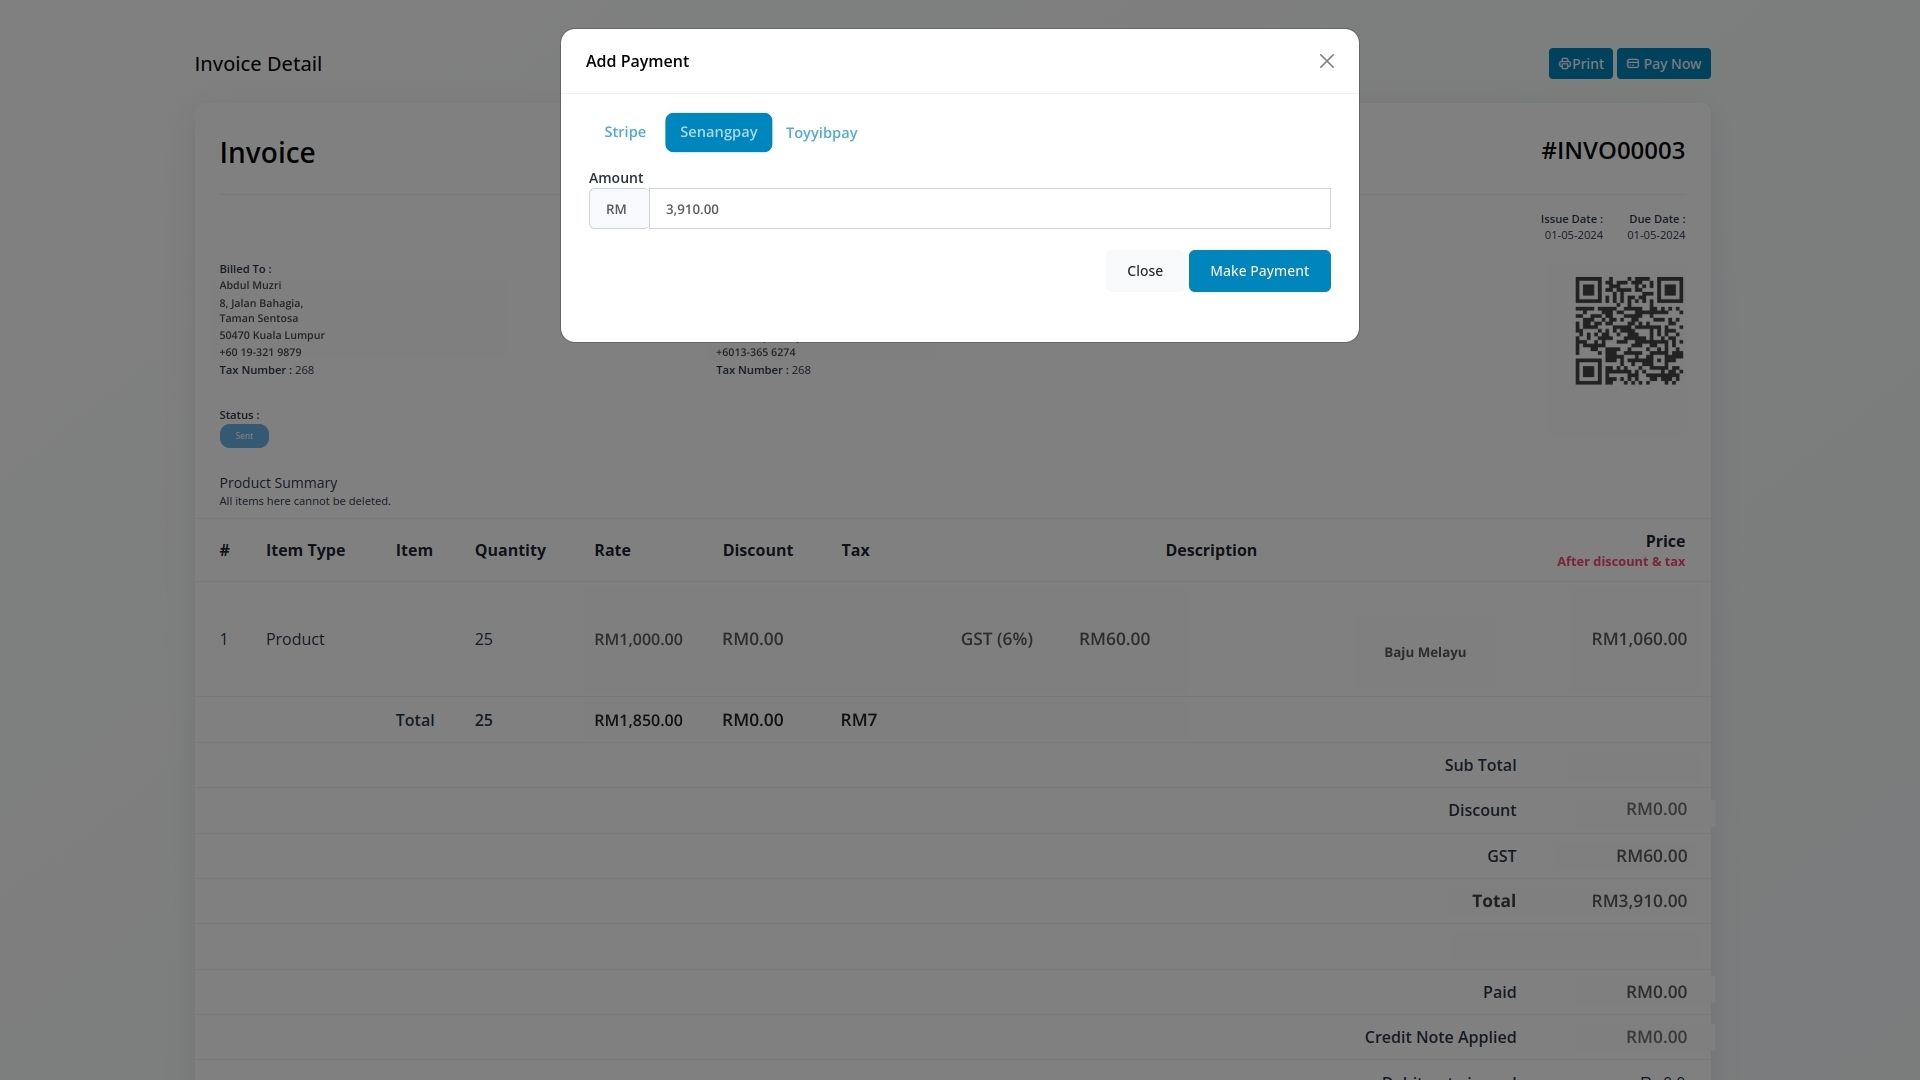Open the Toyyibpay payment tab

coord(821,133)
